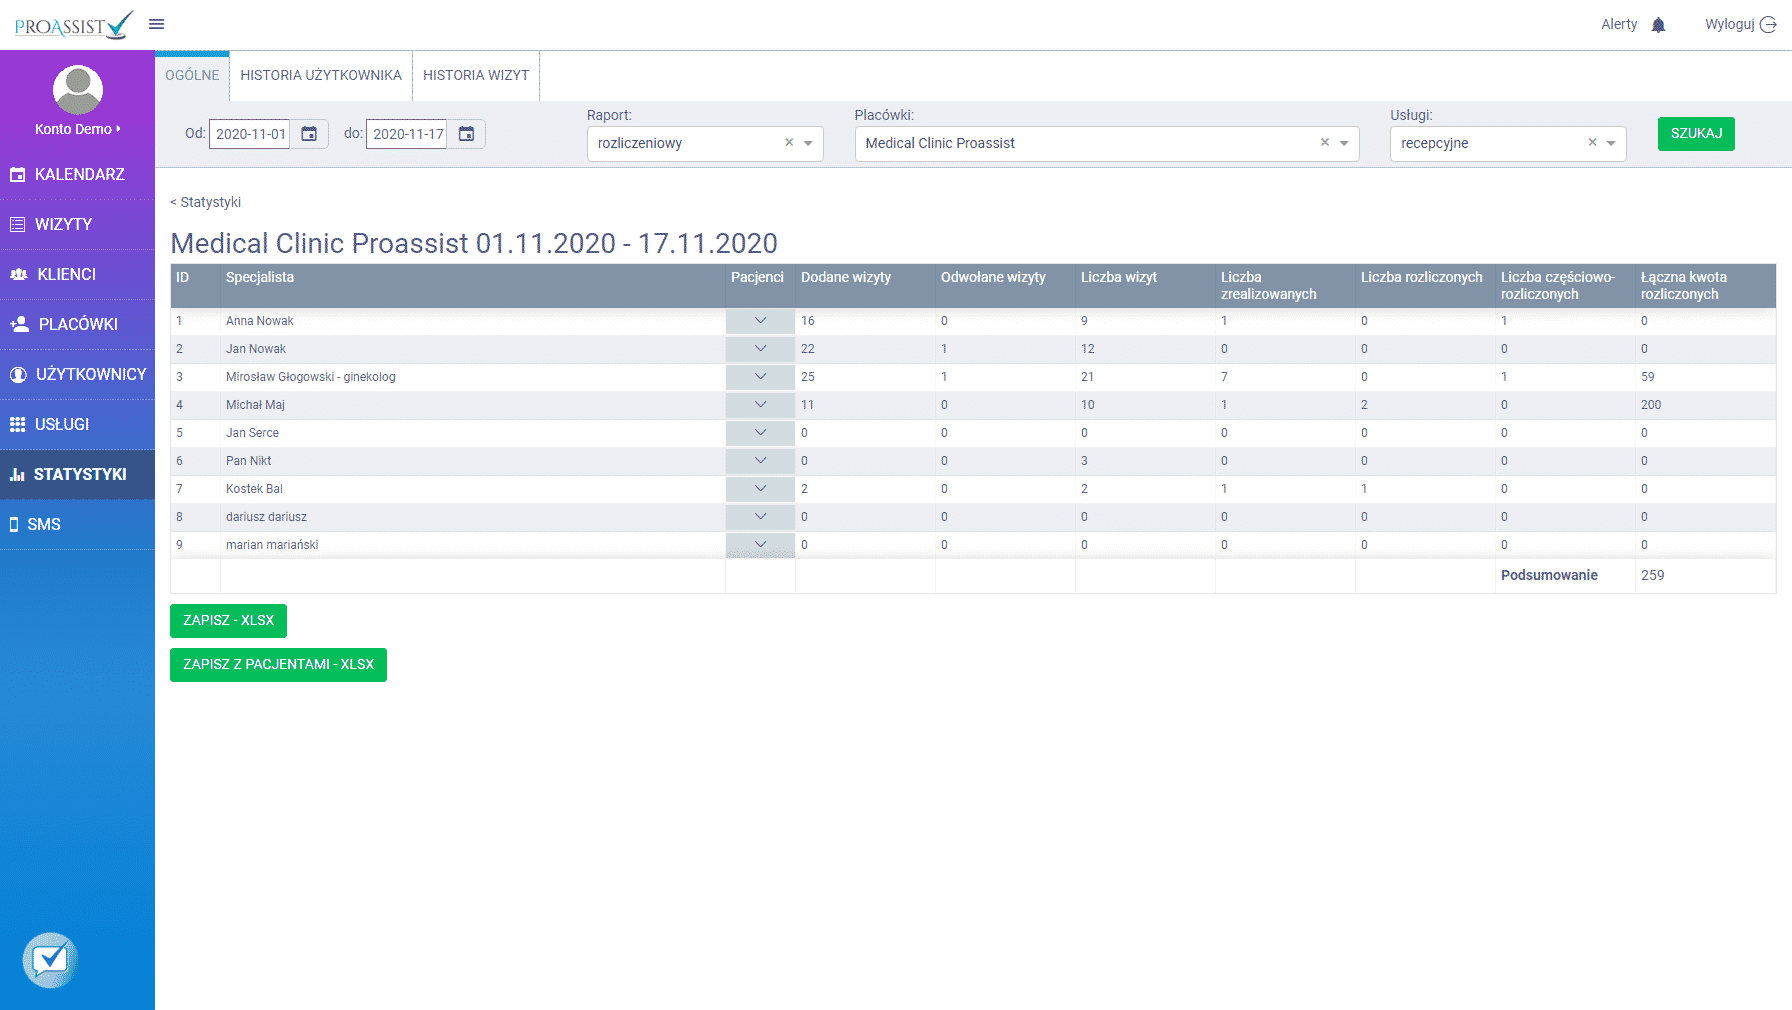
Task: Open the Placówki dropdown arrow
Action: point(1344,144)
